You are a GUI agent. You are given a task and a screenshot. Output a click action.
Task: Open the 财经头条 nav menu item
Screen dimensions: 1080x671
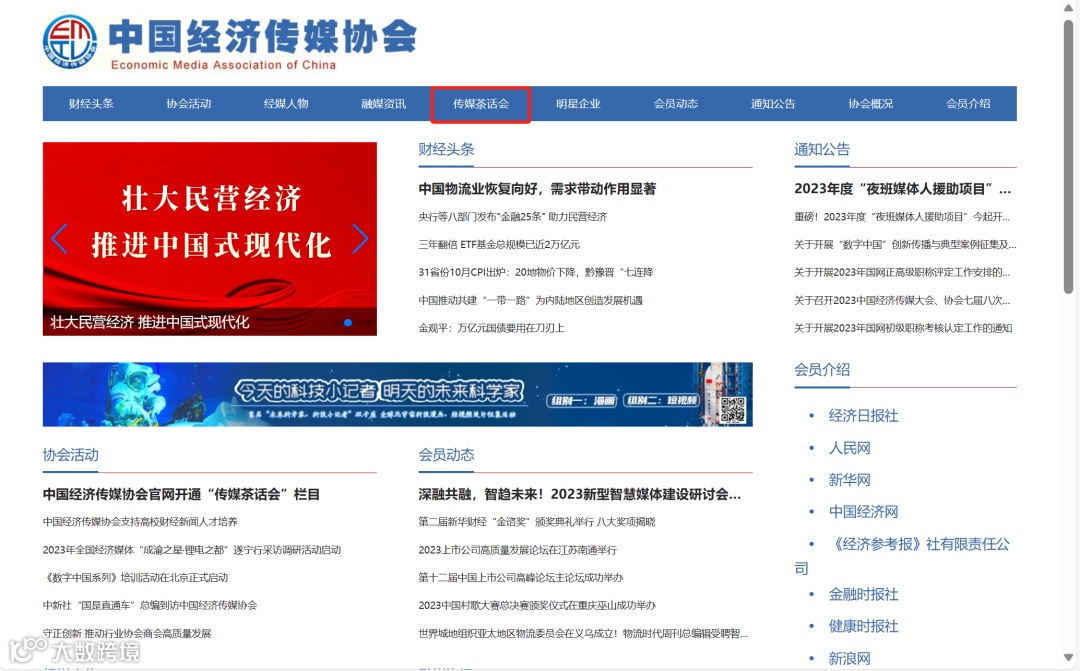tap(91, 104)
